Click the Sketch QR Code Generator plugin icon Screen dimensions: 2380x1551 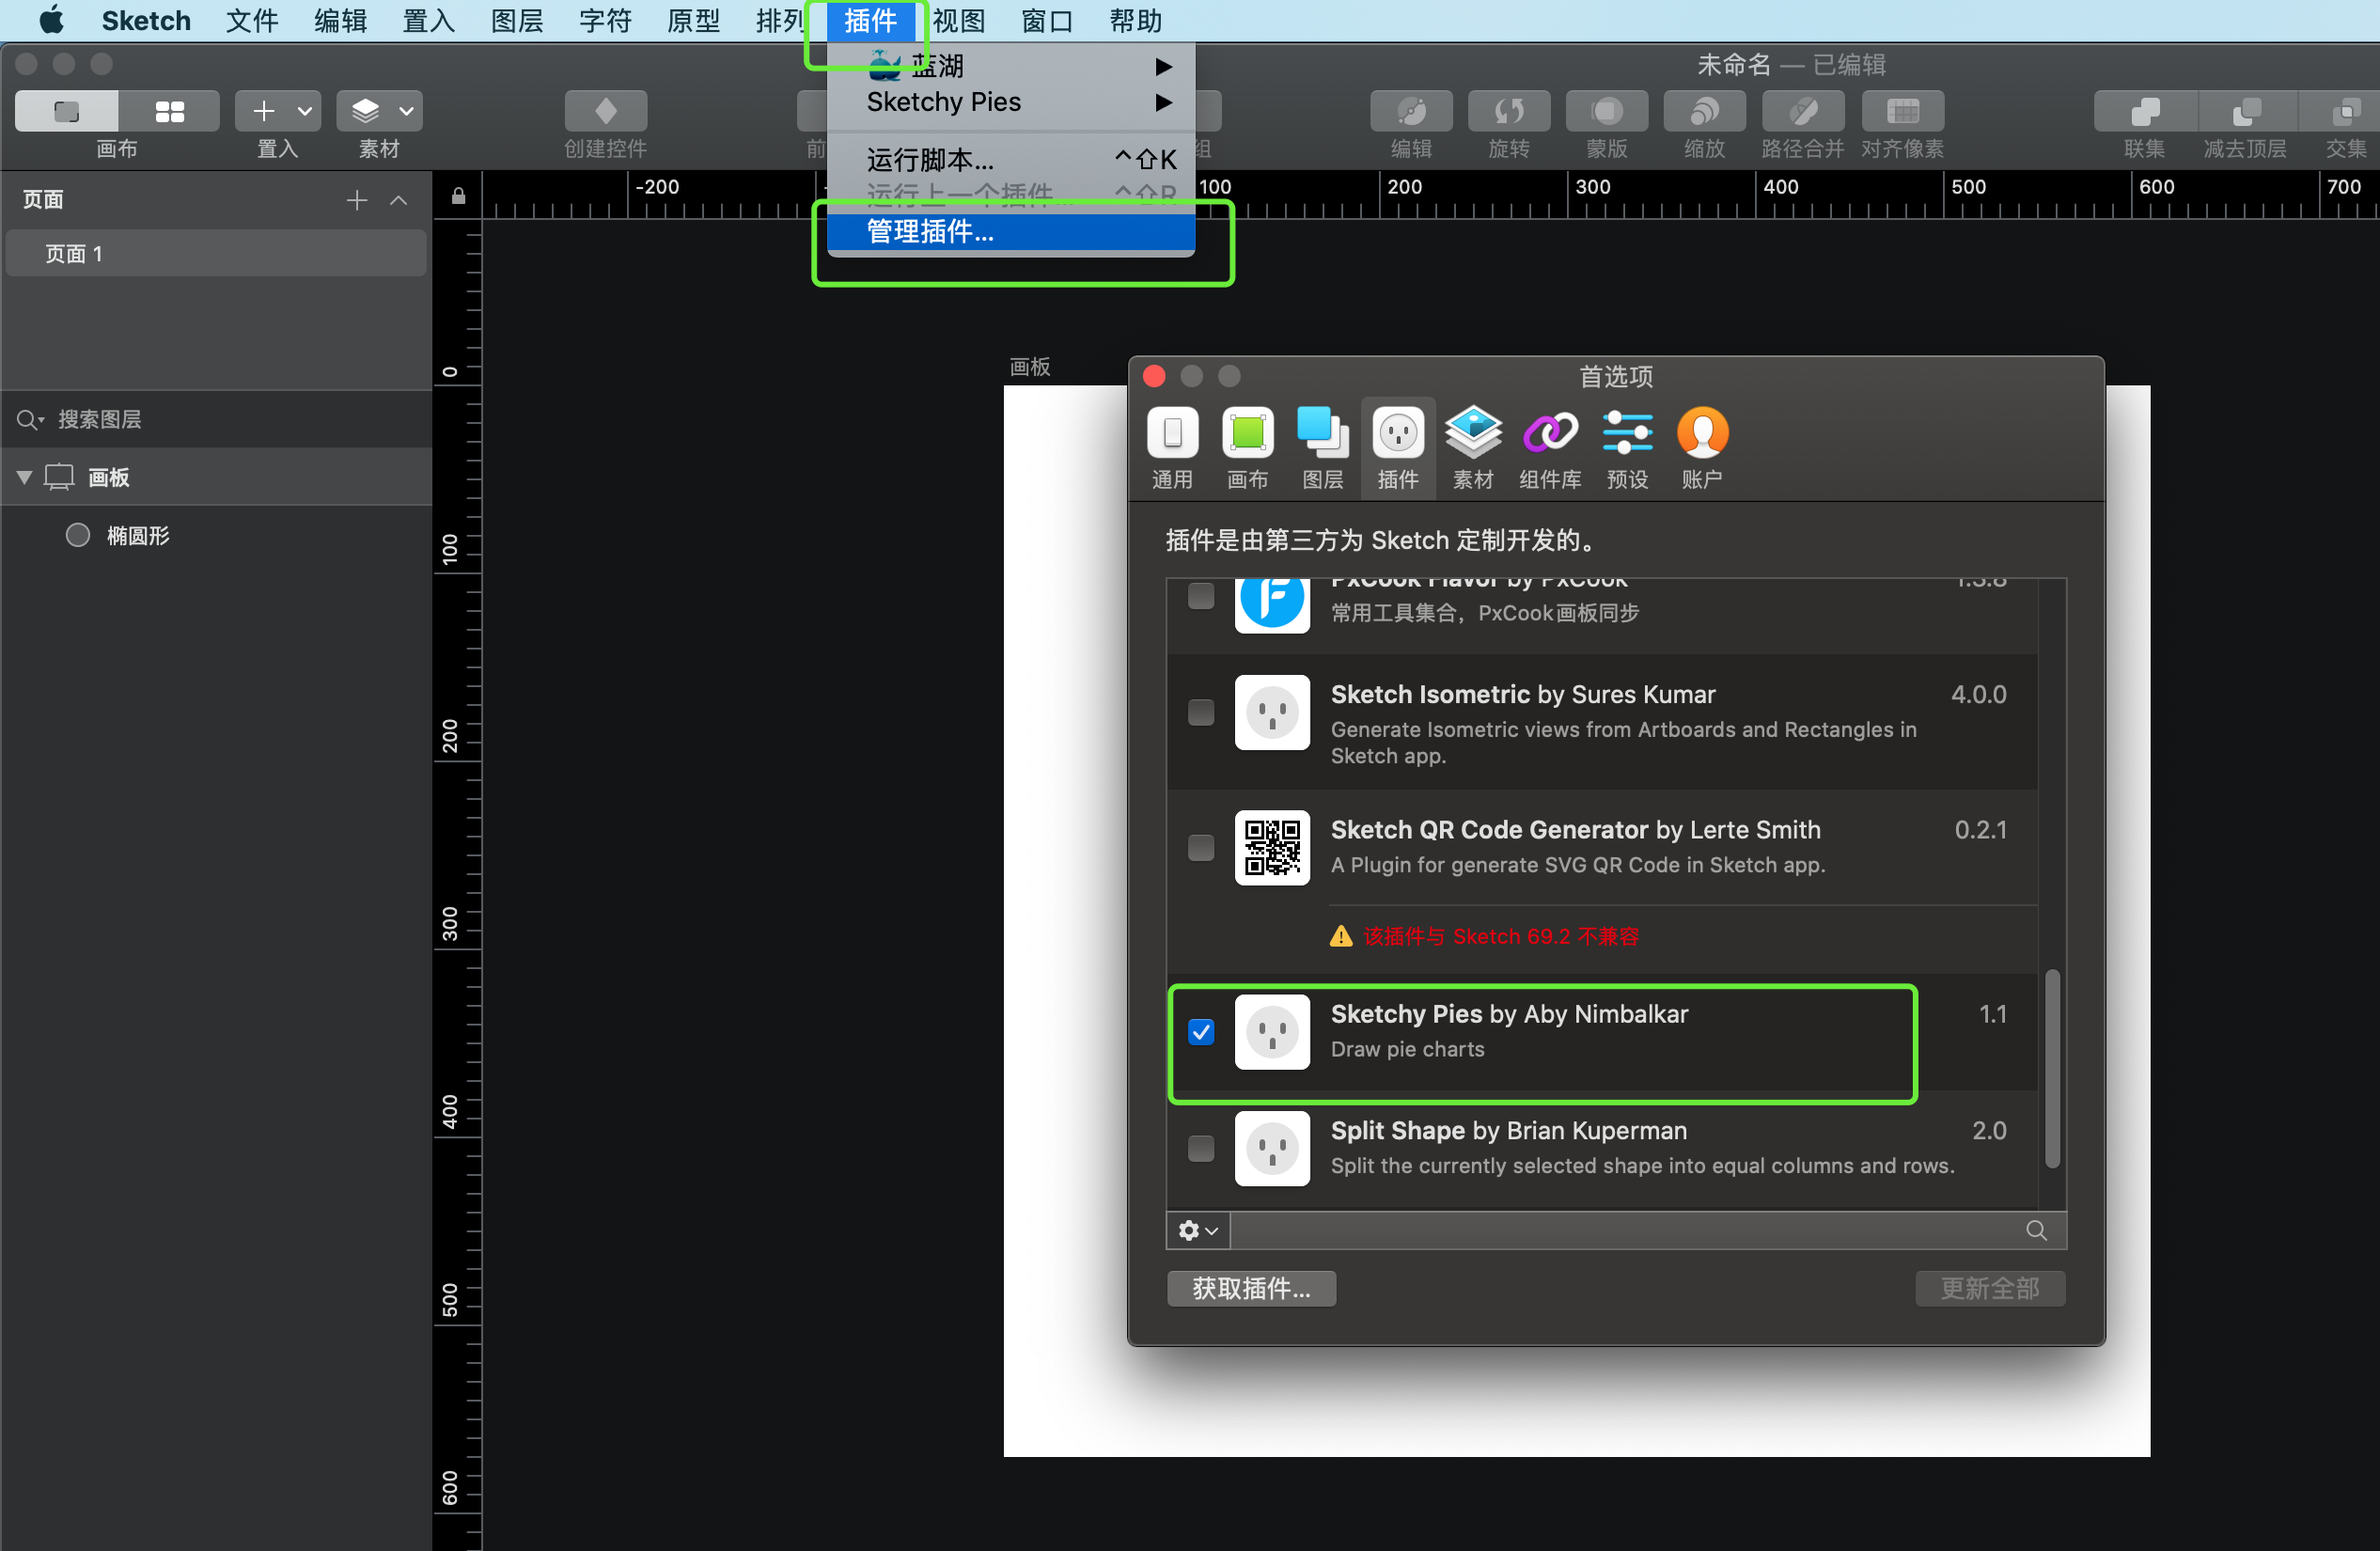[1272, 847]
